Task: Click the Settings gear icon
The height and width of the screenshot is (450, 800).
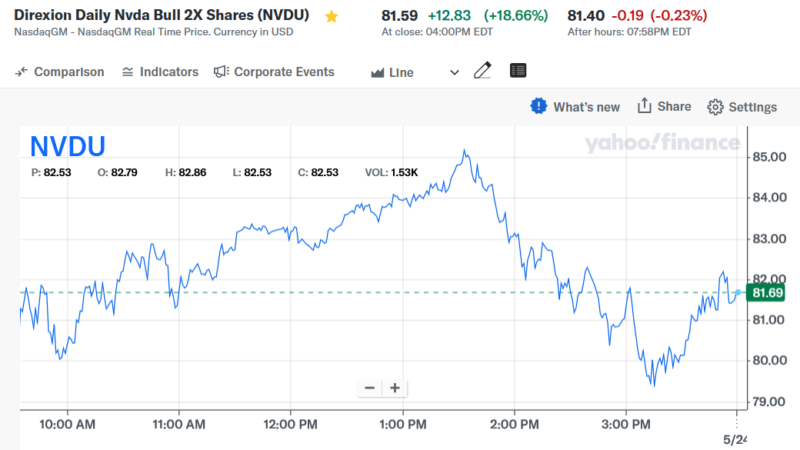Action: point(715,107)
